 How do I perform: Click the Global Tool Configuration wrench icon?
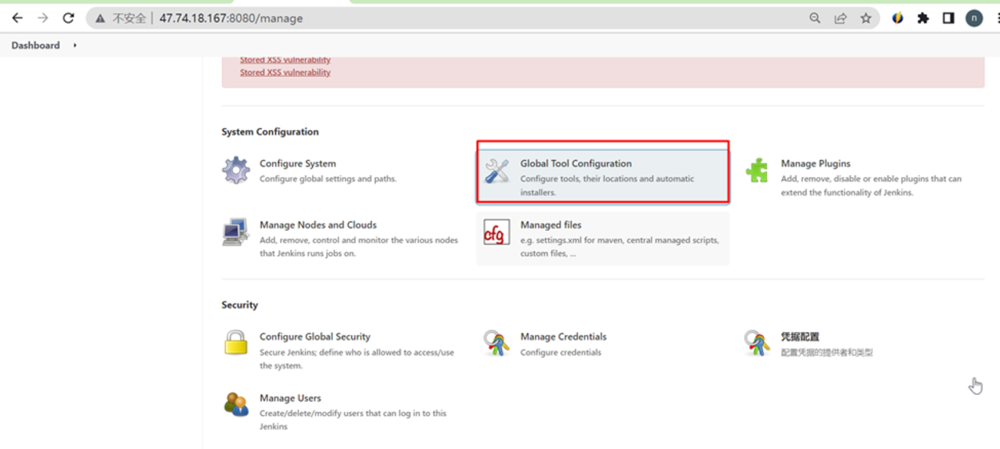[x=497, y=171]
